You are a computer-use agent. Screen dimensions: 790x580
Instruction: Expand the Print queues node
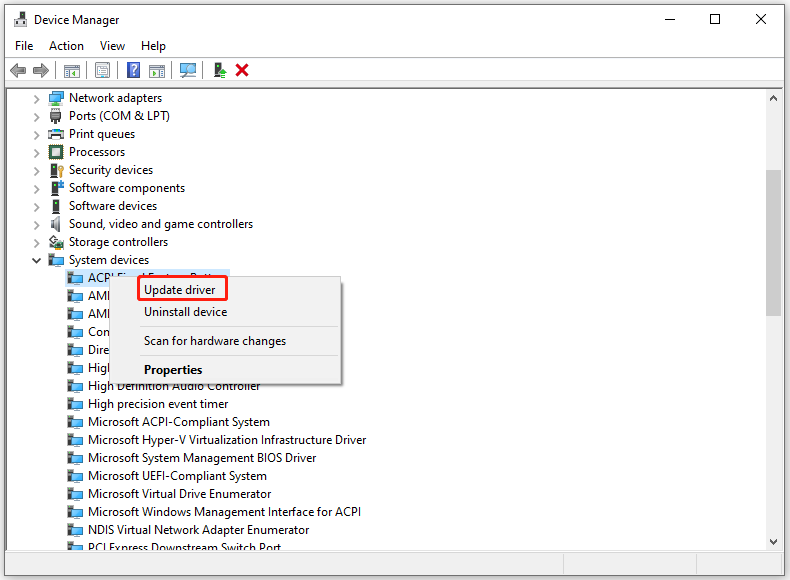(36, 135)
